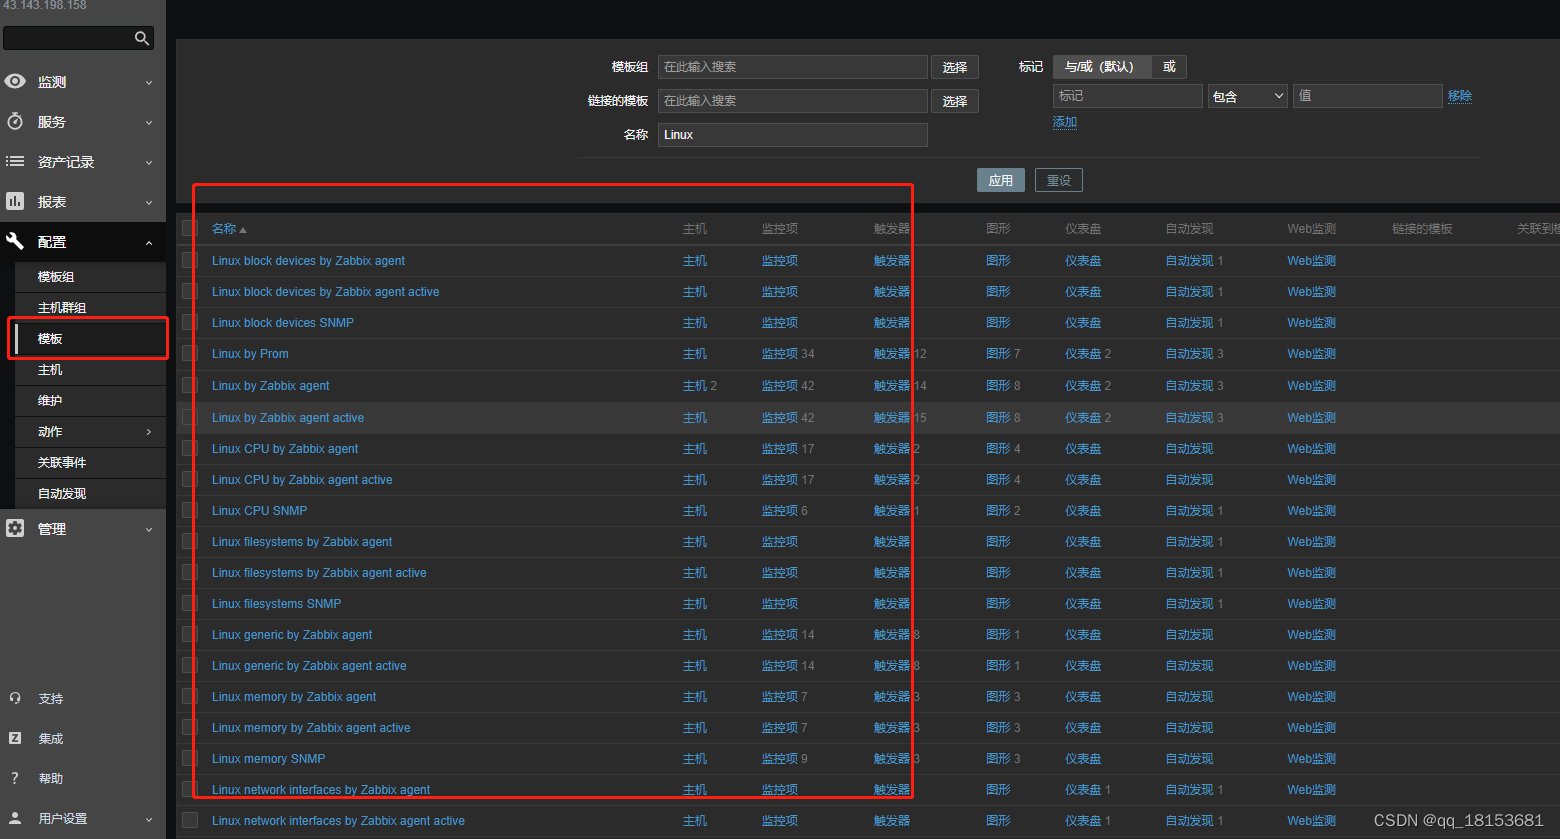Viewport: 1560px width, 839px height.
Task: Click the 帮助 question mark icon
Action: tap(15, 778)
